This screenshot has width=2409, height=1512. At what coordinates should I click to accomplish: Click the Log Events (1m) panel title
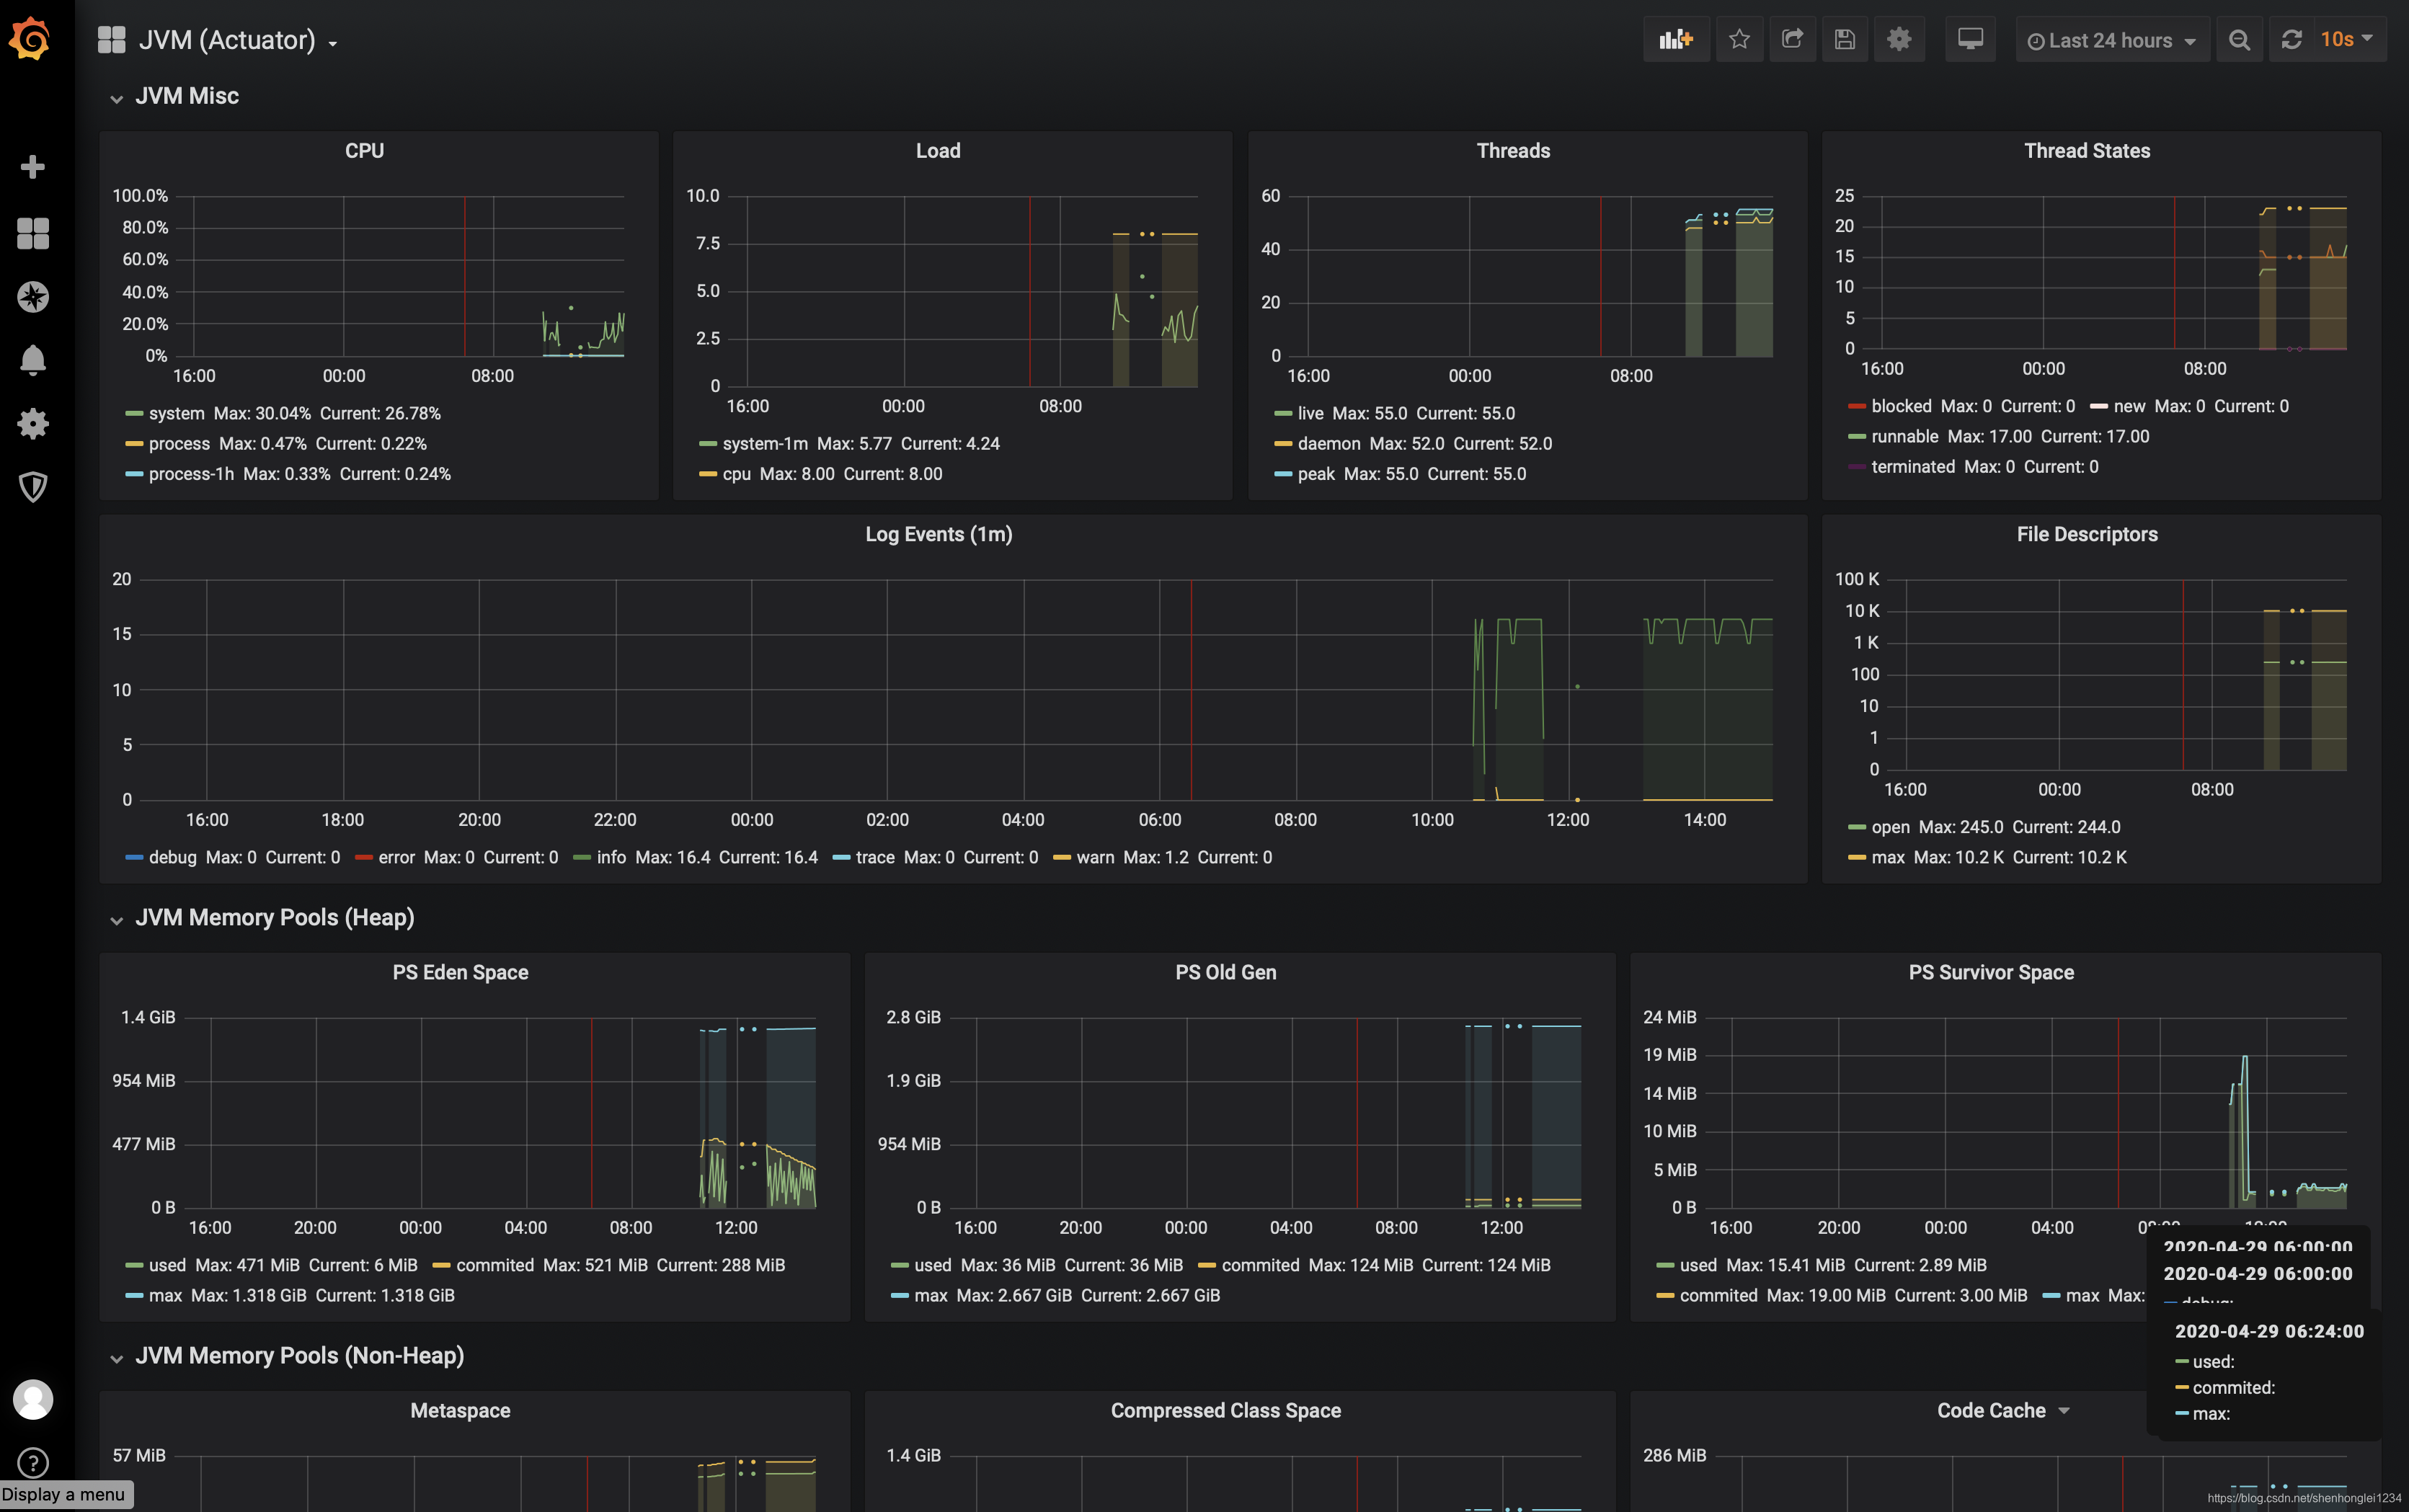[x=938, y=534]
